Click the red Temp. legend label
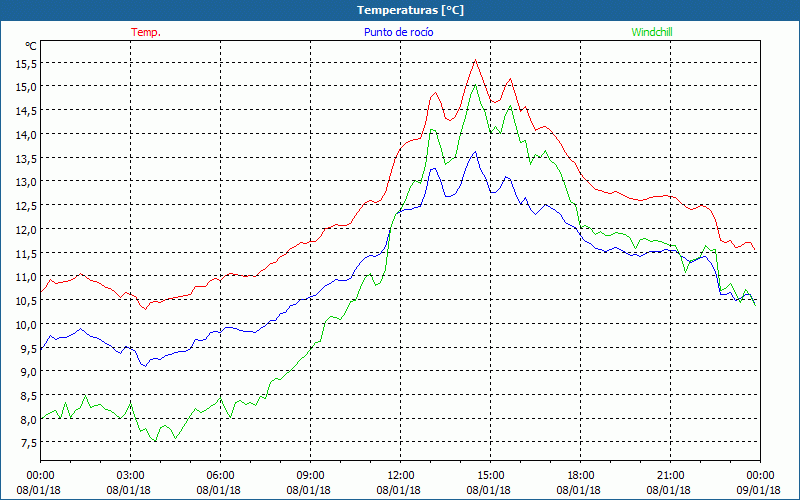Image resolution: width=800 pixels, height=500 pixels. (146, 32)
